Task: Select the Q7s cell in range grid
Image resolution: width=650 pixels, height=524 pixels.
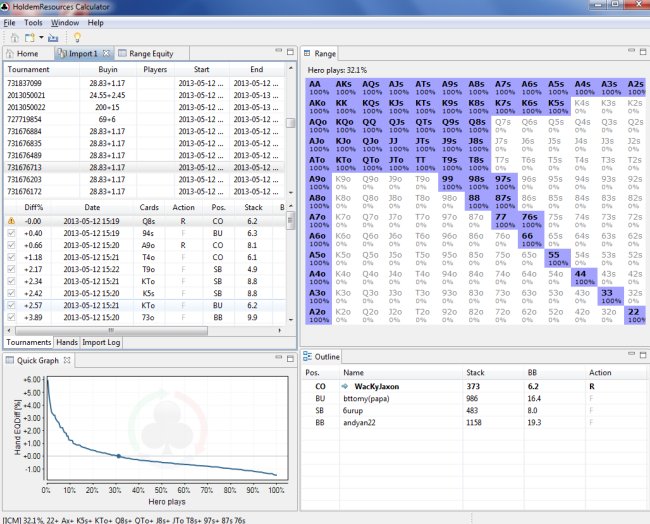Action: pyautogui.click(x=503, y=125)
